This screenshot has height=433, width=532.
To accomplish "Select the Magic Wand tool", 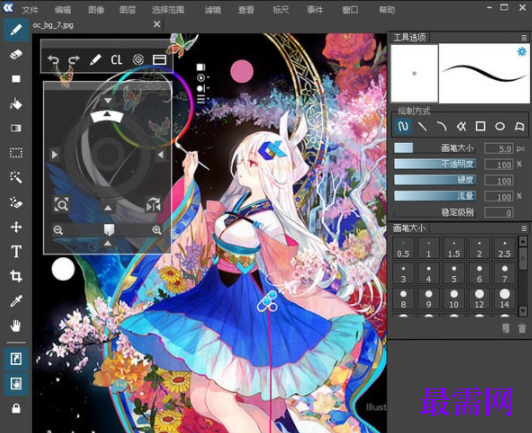I will point(16,177).
